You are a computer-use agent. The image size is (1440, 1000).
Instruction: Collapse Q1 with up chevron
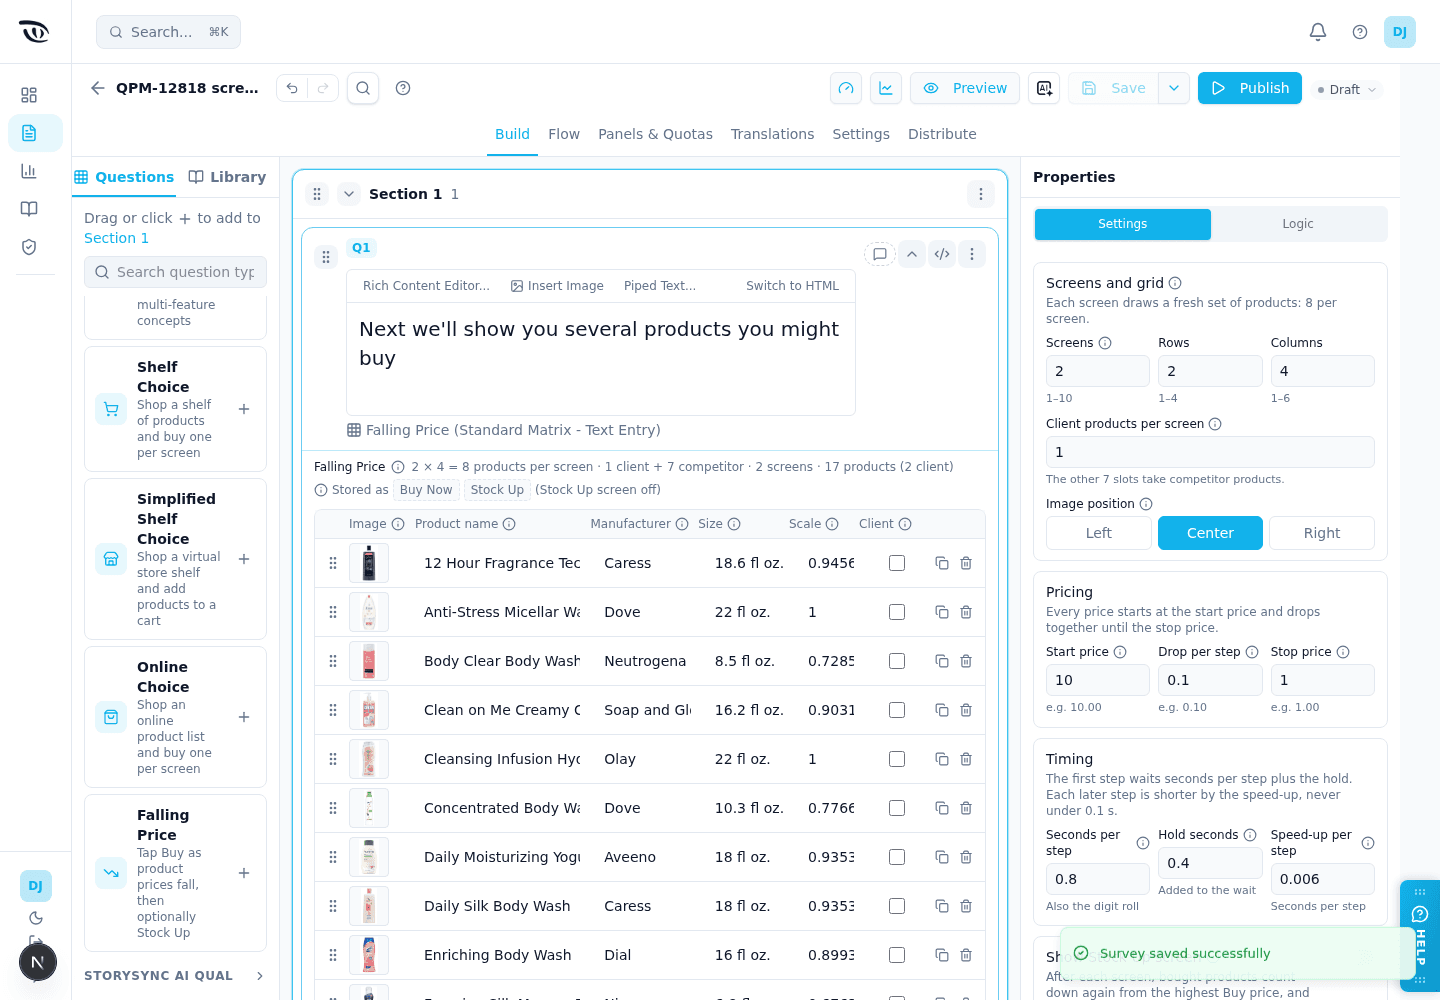point(912,254)
